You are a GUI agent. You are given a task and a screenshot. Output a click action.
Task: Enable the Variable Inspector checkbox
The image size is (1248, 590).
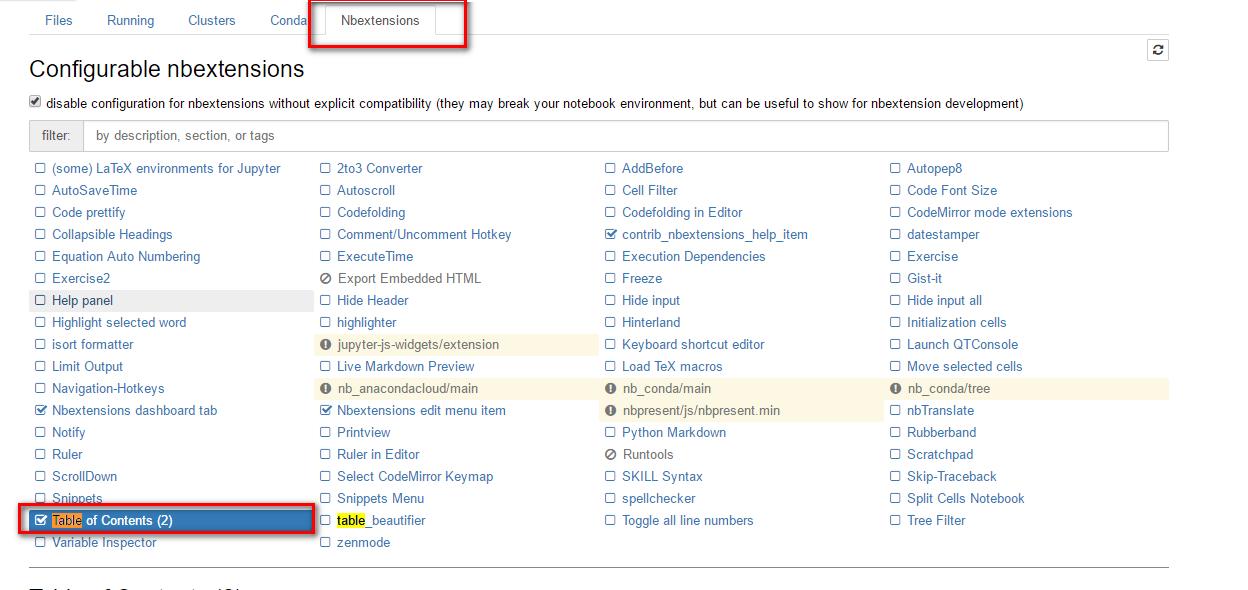pyautogui.click(x=40, y=543)
